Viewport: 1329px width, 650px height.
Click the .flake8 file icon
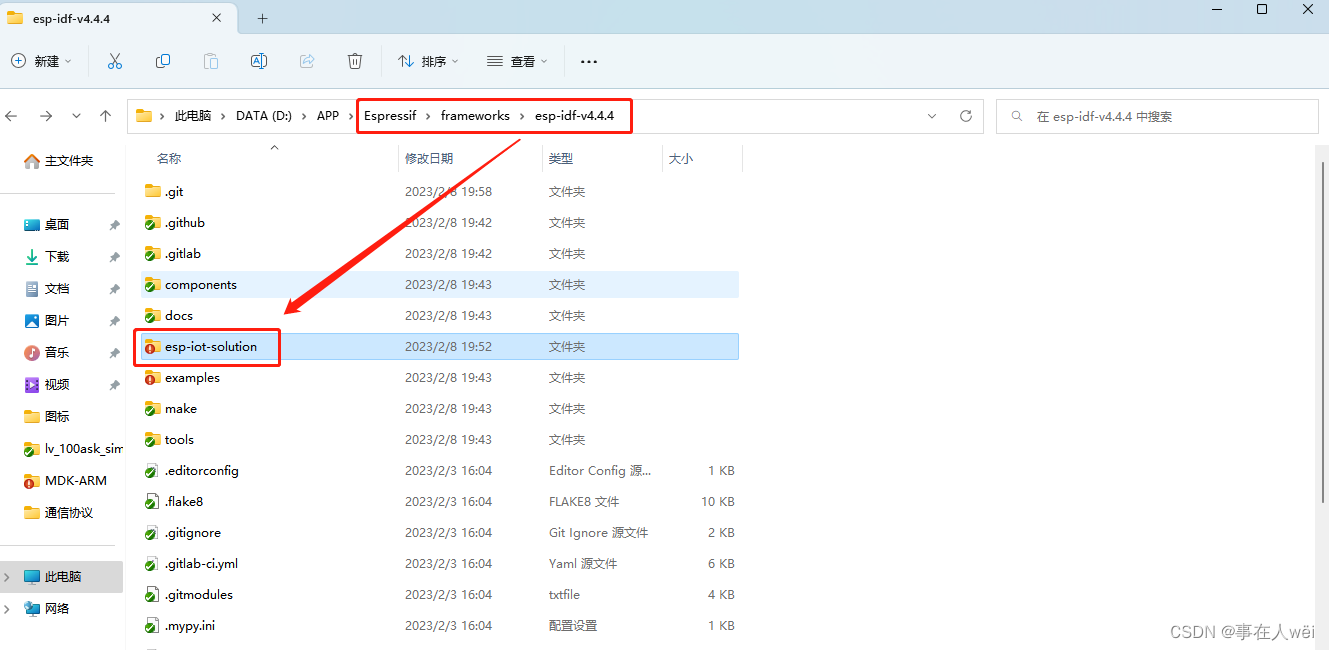152,502
